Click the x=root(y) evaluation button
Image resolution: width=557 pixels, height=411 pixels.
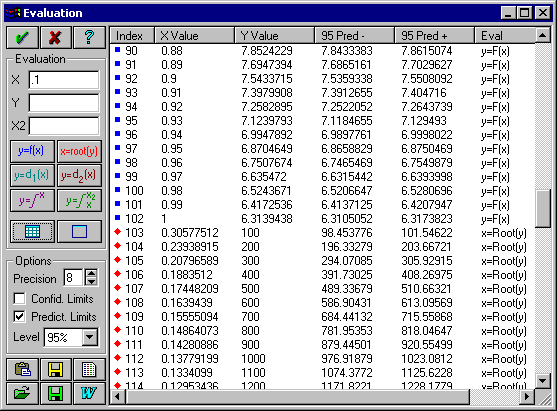79,151
